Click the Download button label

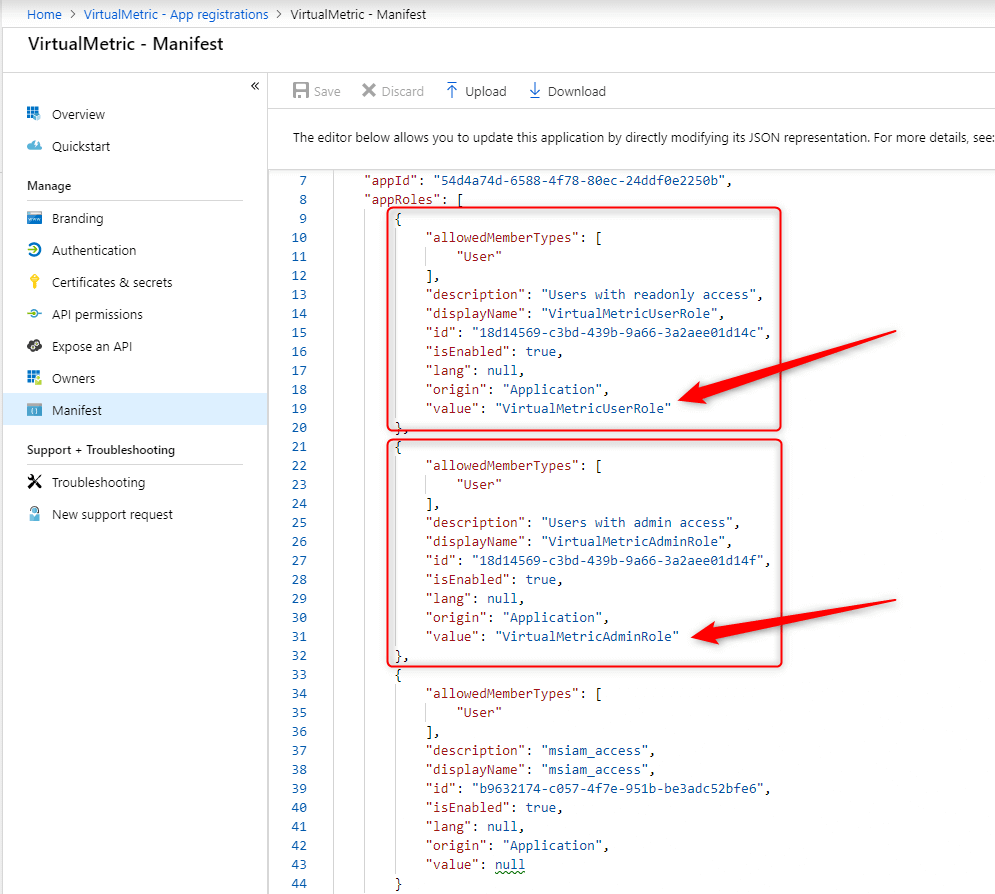coord(576,91)
